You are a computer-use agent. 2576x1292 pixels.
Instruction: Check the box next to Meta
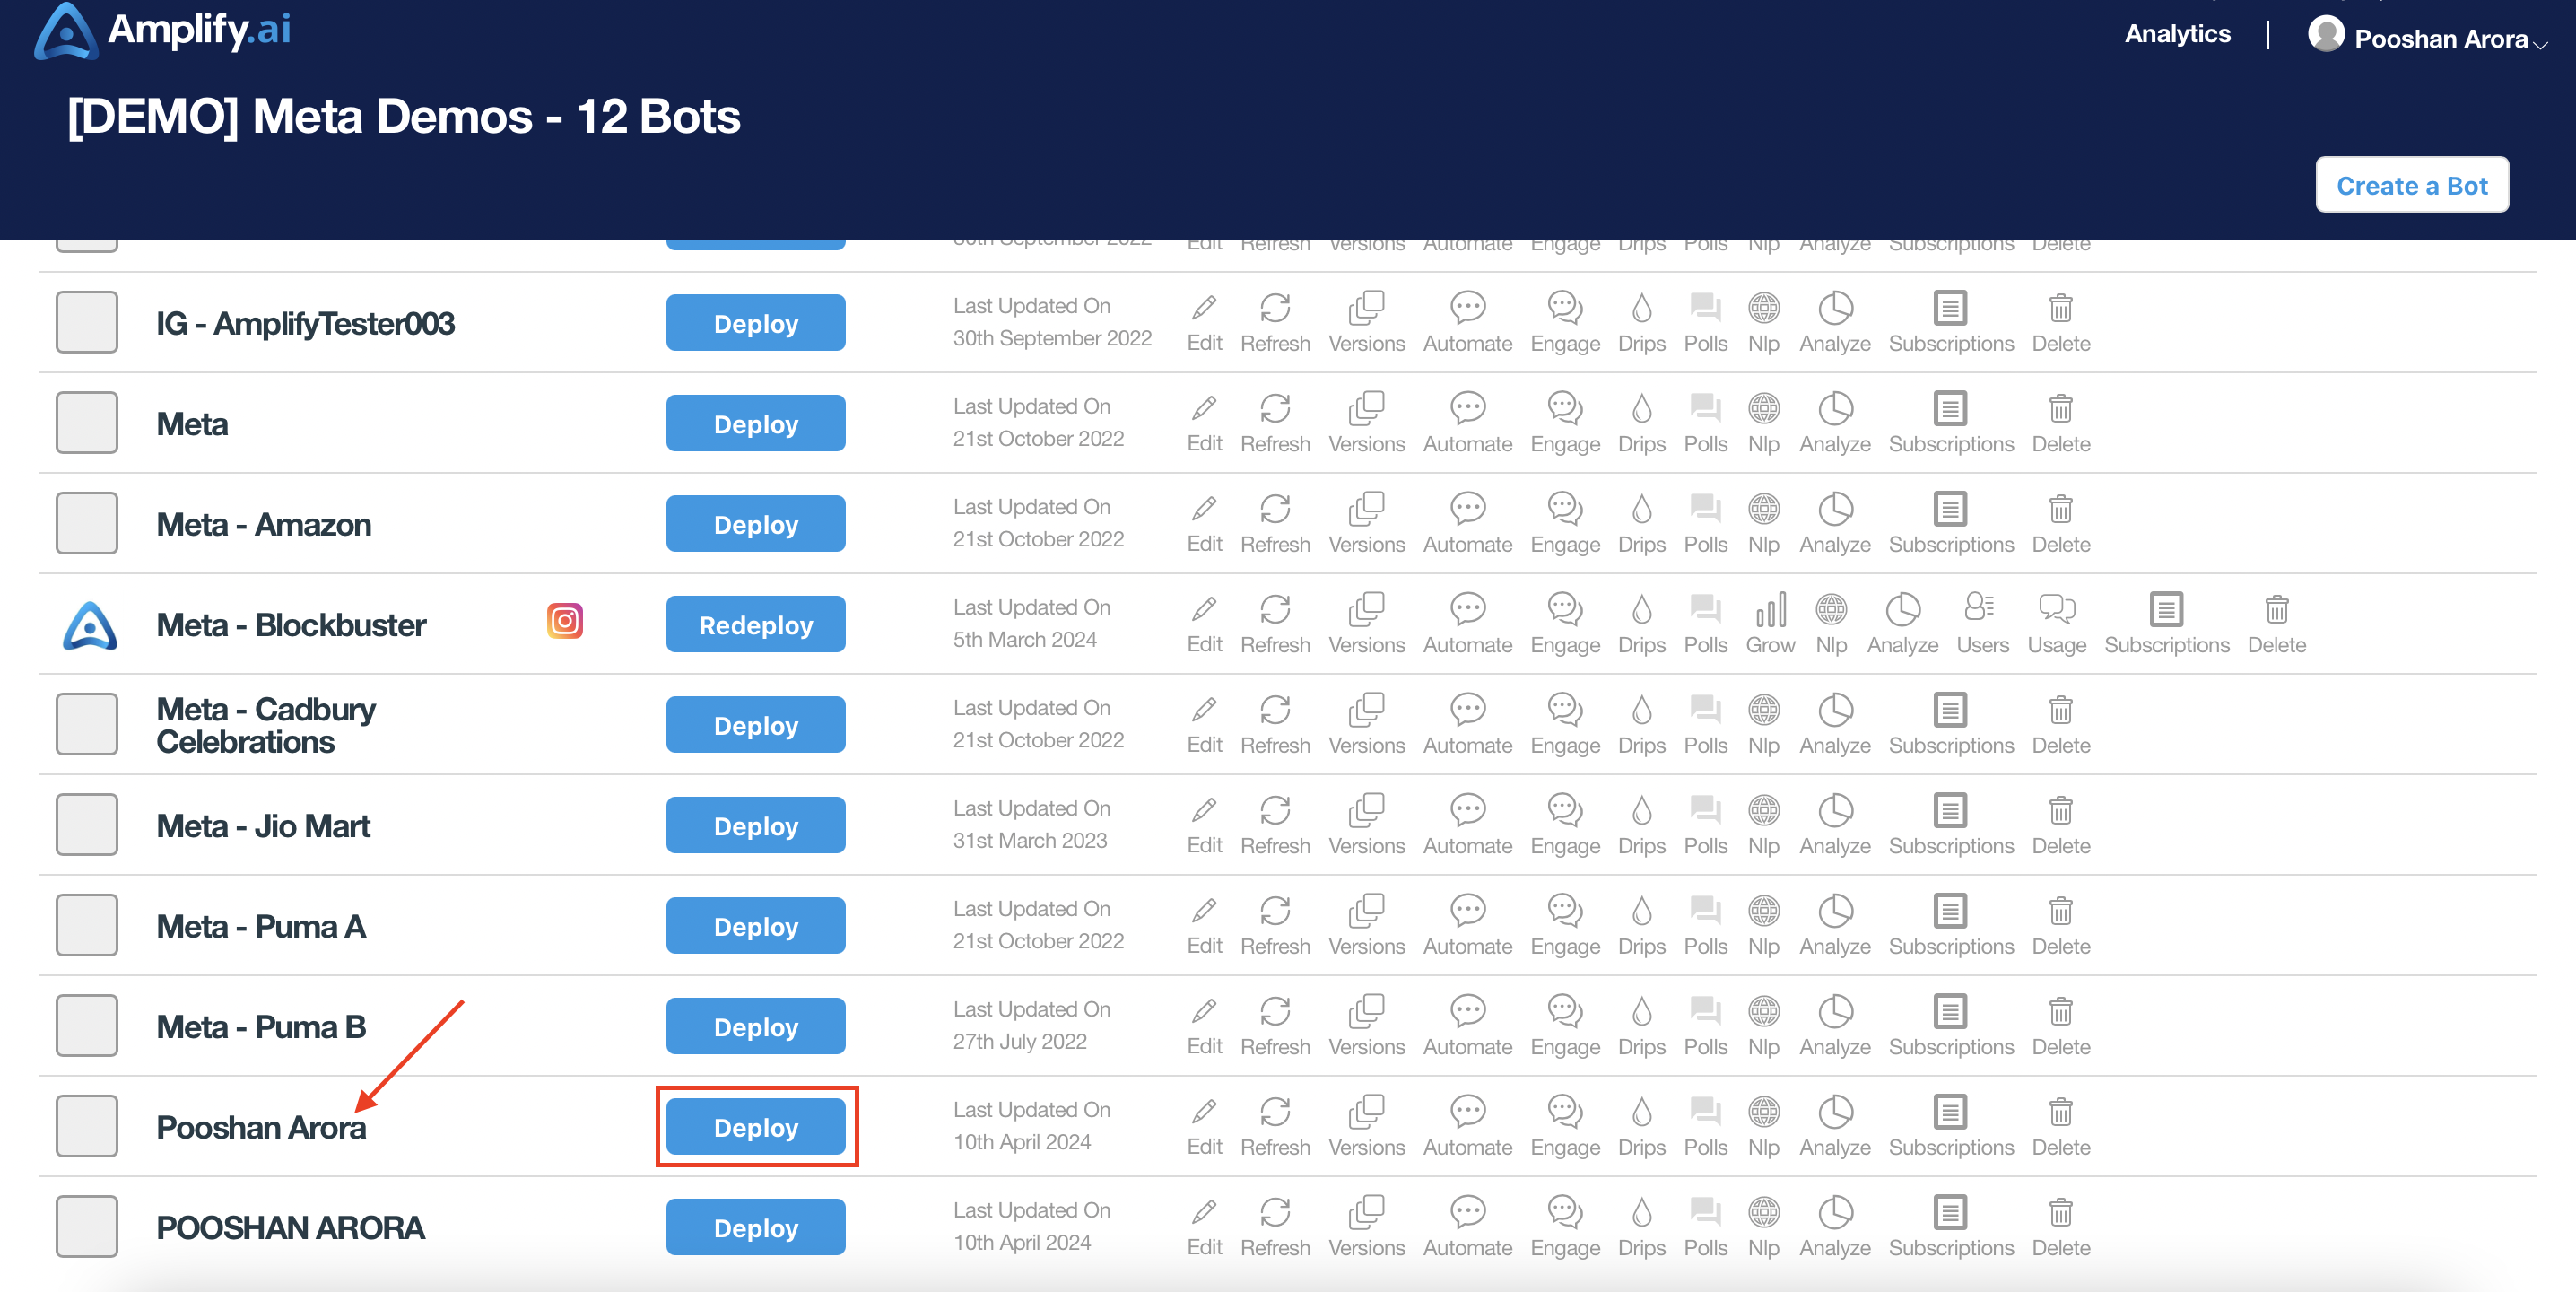(87, 423)
